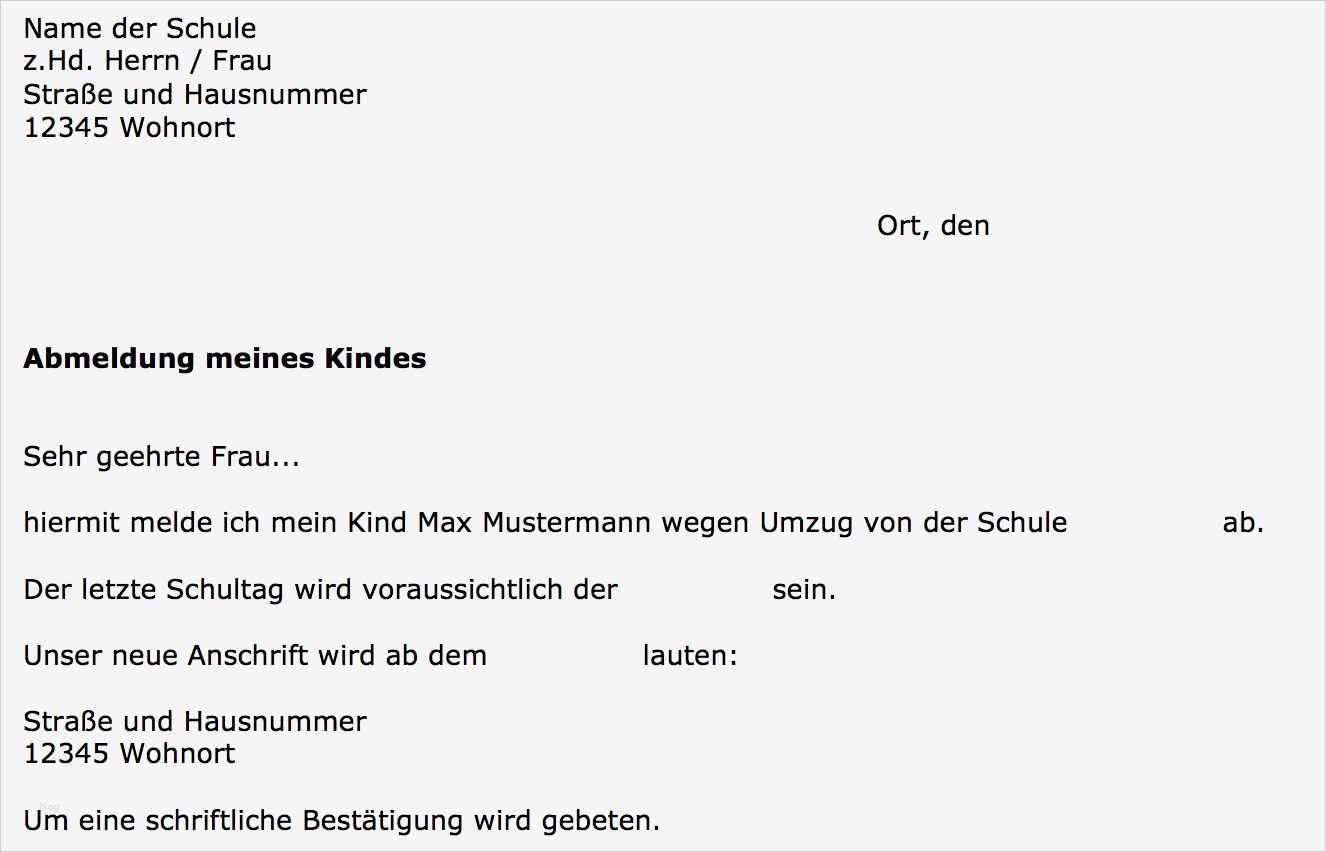Click "12345 Wohnort" in the new address
The height and width of the screenshot is (852, 1326).
point(129,753)
